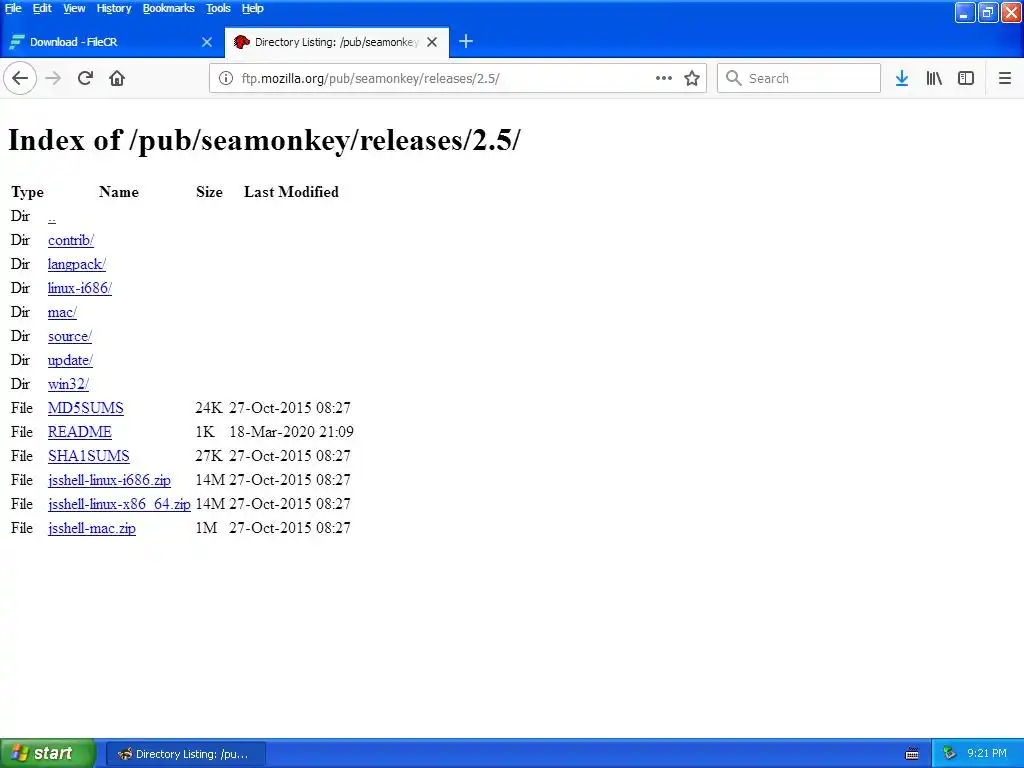Image resolution: width=1024 pixels, height=768 pixels.
Task: Open the langpack/ directory
Action: (76, 264)
